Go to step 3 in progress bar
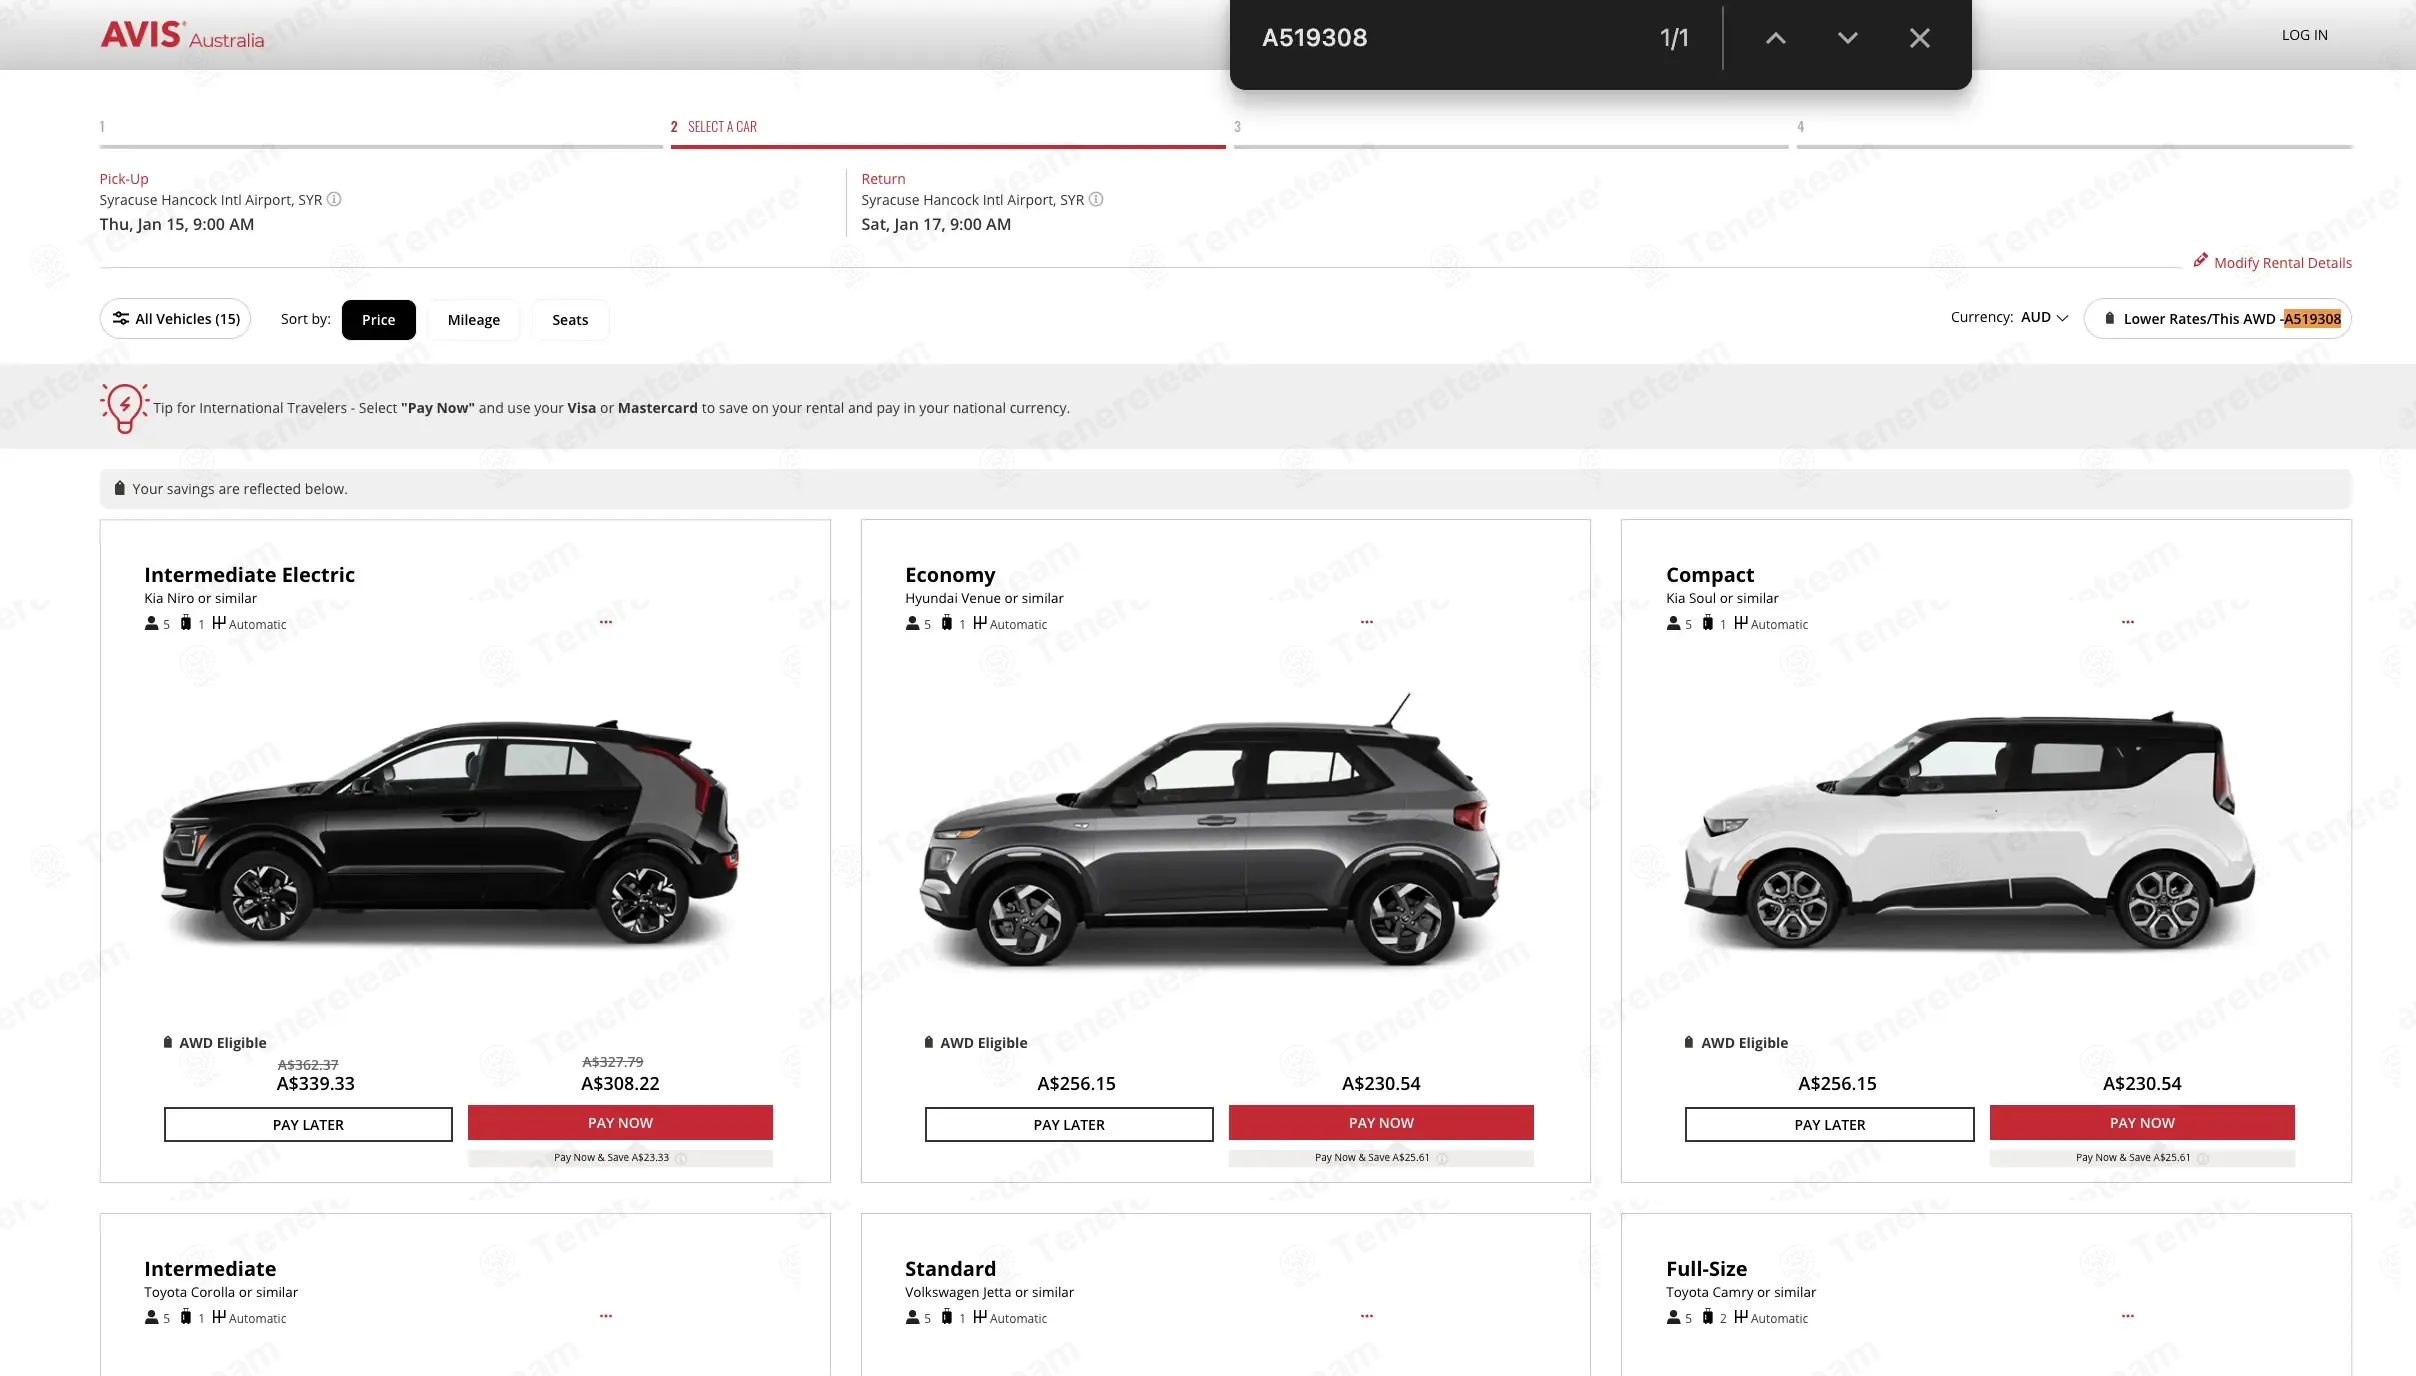Screen dimensions: 2416x1376 click(x=1511, y=131)
